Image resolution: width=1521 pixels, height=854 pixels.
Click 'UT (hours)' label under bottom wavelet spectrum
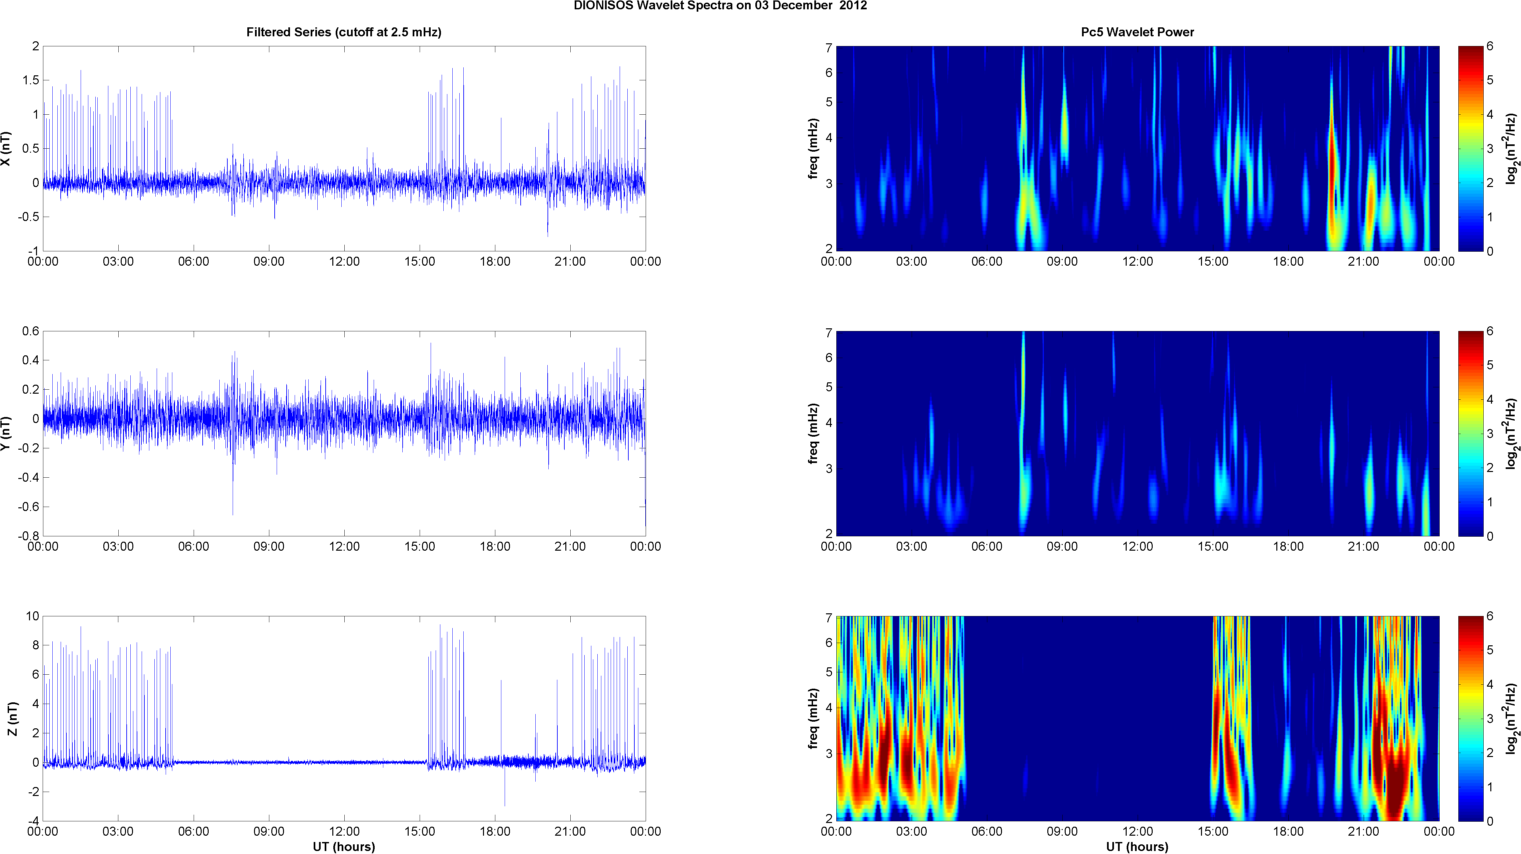coord(1137,847)
